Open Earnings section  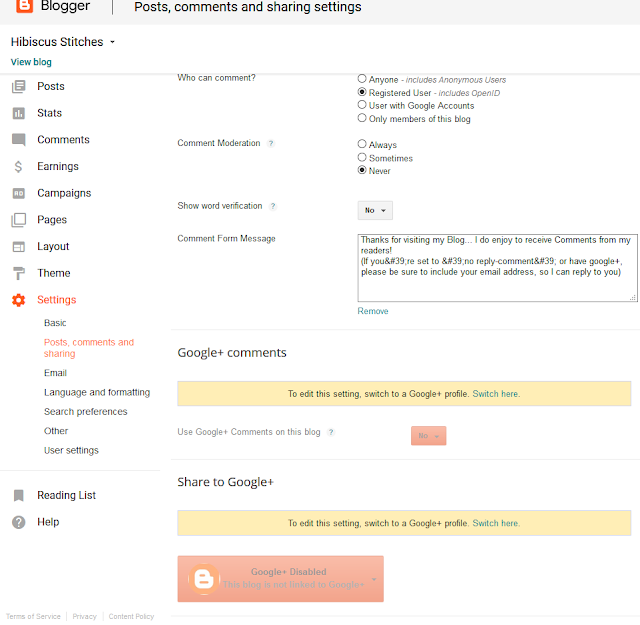click(x=58, y=167)
